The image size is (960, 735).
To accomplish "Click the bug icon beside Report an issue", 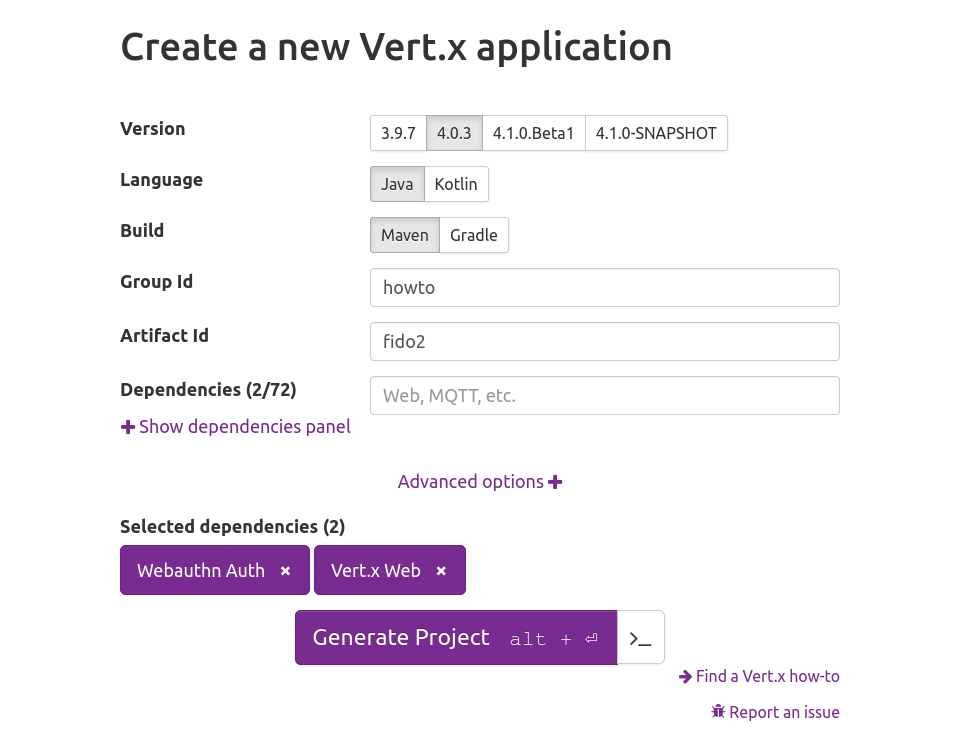I will [718, 712].
